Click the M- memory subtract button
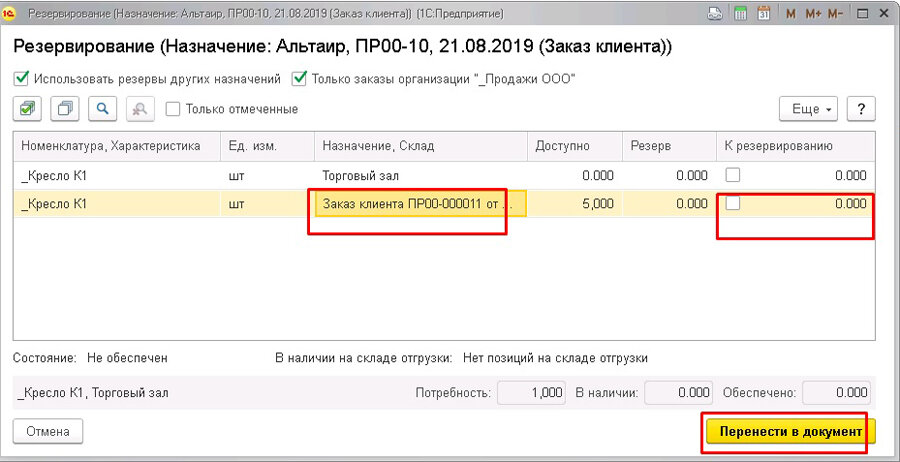Viewport: 900px width, 462px height. coord(836,14)
